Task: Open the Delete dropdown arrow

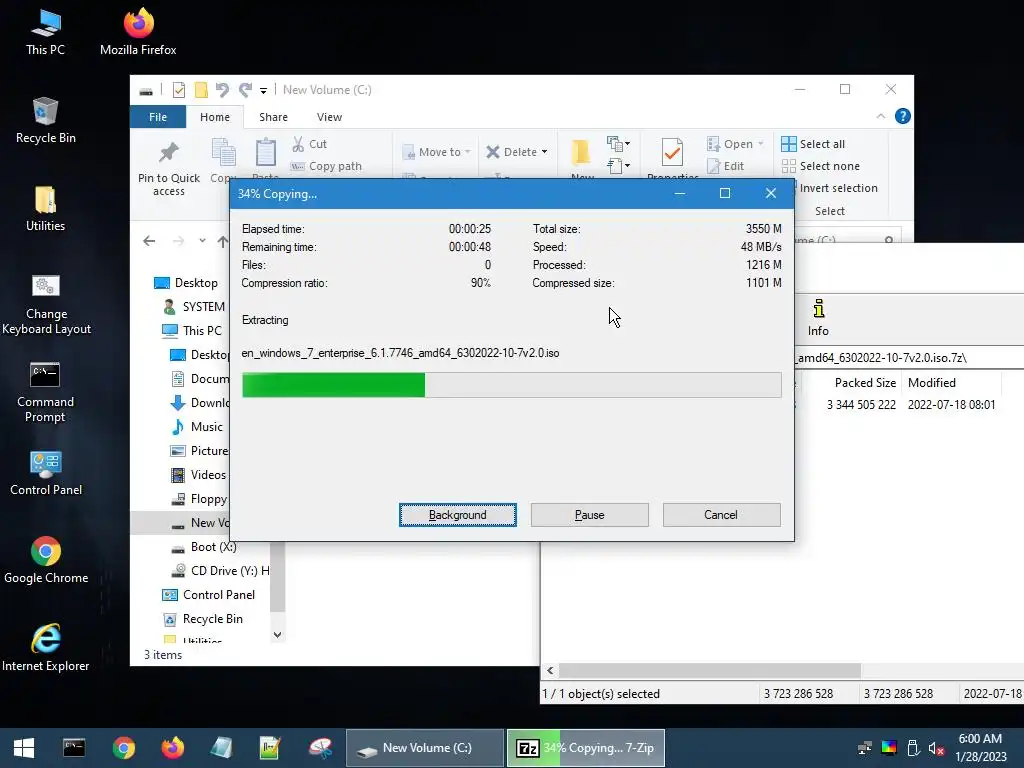Action: coord(544,152)
